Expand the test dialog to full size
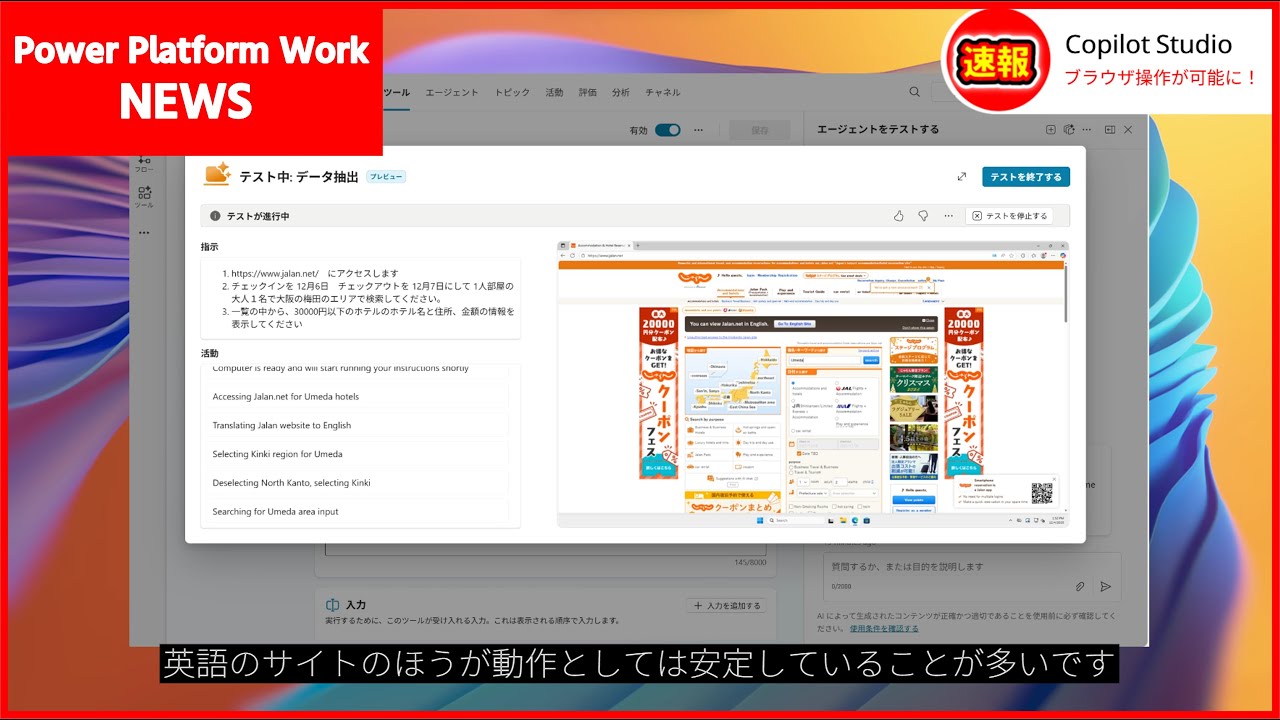Viewport: 1280px width, 720px height. [962, 177]
